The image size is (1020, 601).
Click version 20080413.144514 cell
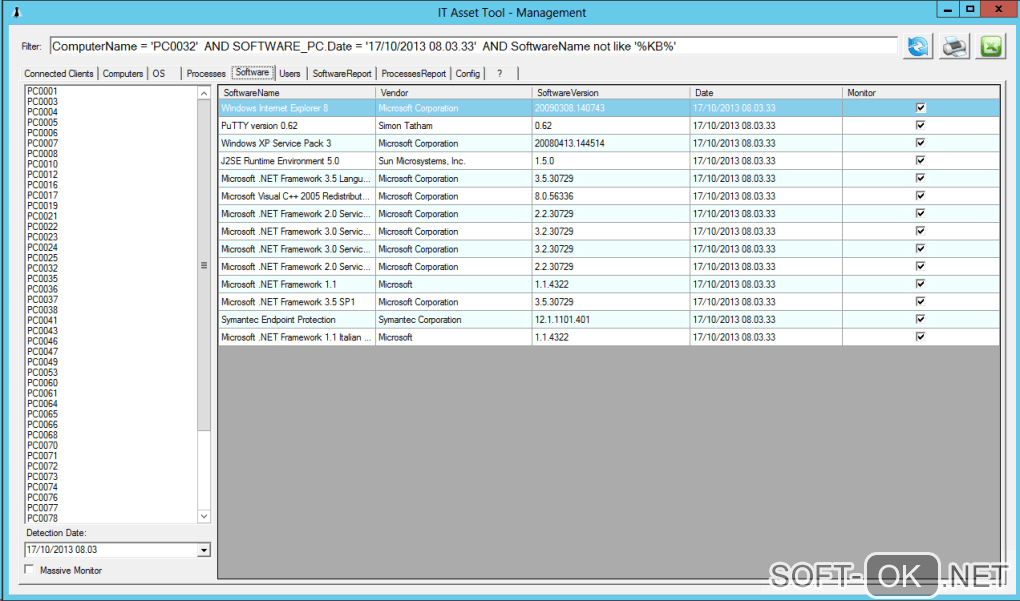[610, 143]
